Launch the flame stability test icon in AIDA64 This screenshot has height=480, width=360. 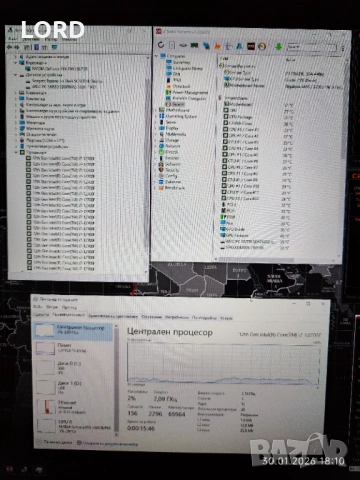[x=217, y=46]
